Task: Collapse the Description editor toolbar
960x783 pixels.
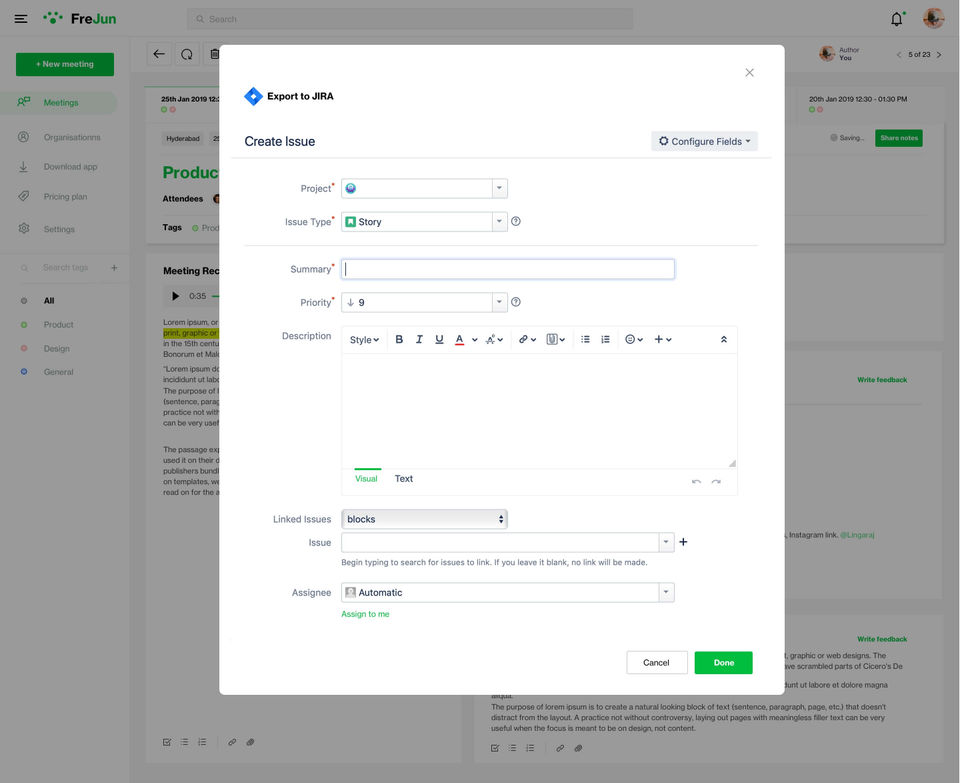Action: [724, 339]
